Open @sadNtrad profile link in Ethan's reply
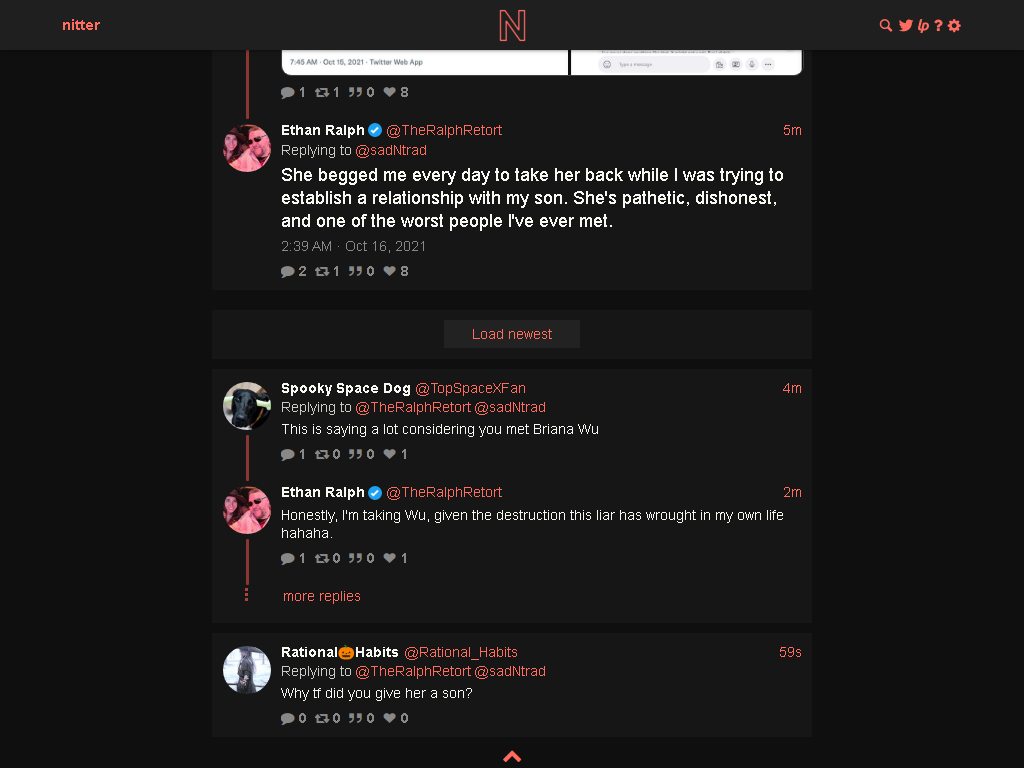 click(391, 150)
